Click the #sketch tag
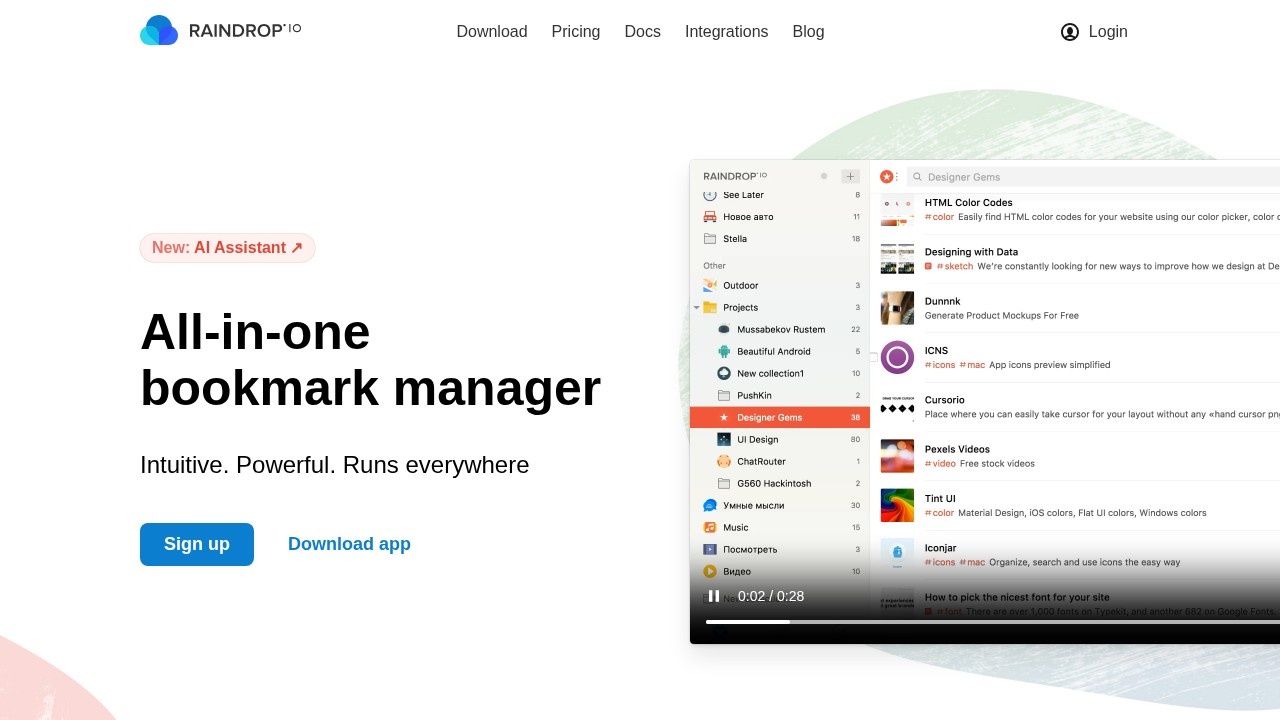This screenshot has height=720, width=1280. click(954, 266)
